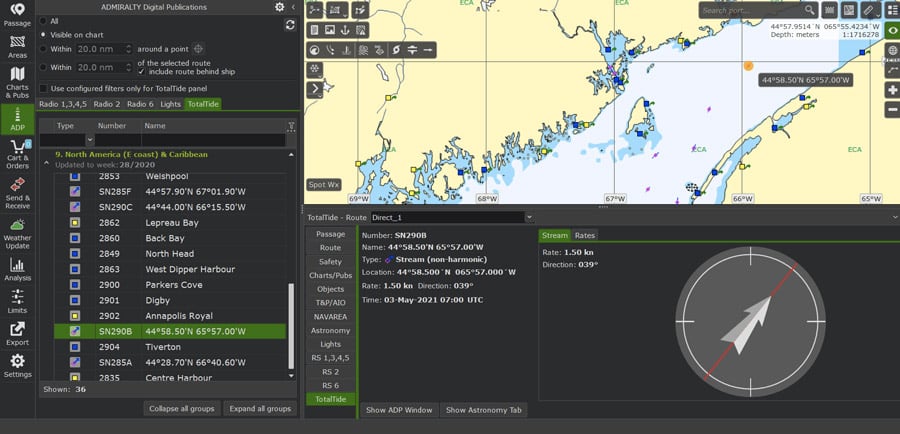Select Within range around a point option
Viewport: 900px width, 434px height.
click(43, 49)
